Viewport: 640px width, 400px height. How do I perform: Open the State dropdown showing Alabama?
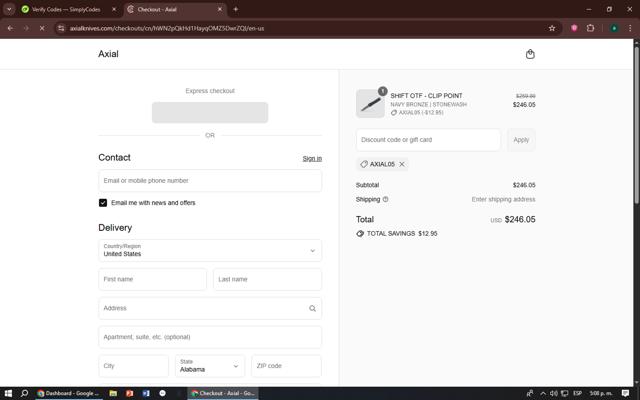point(210,366)
